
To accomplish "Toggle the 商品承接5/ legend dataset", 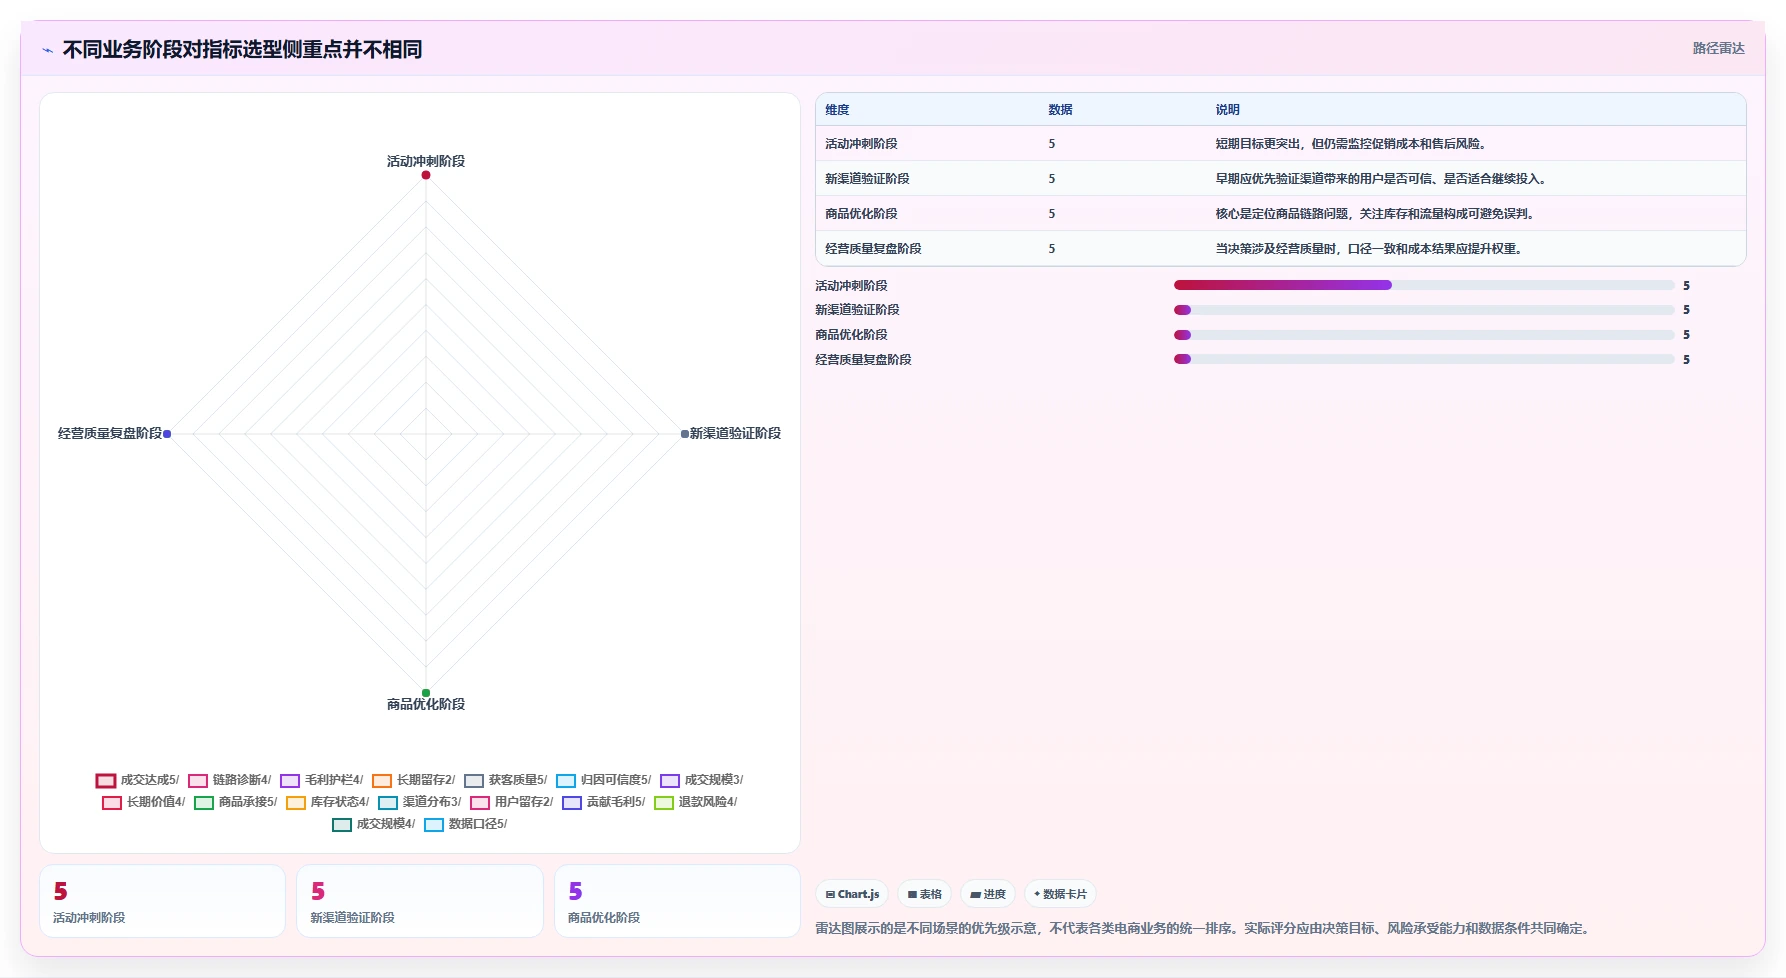I will coord(236,802).
